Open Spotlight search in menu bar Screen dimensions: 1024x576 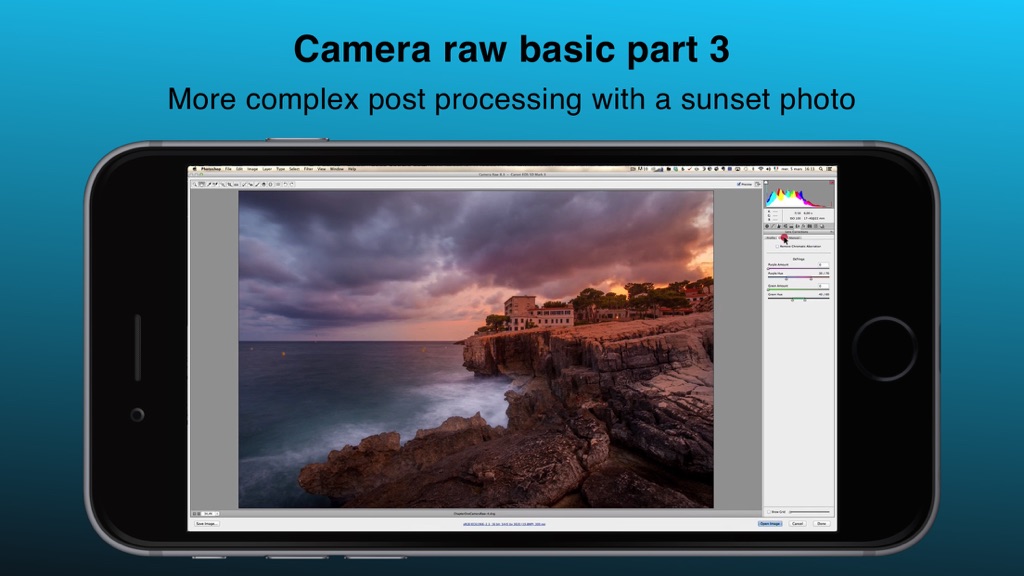click(821, 168)
